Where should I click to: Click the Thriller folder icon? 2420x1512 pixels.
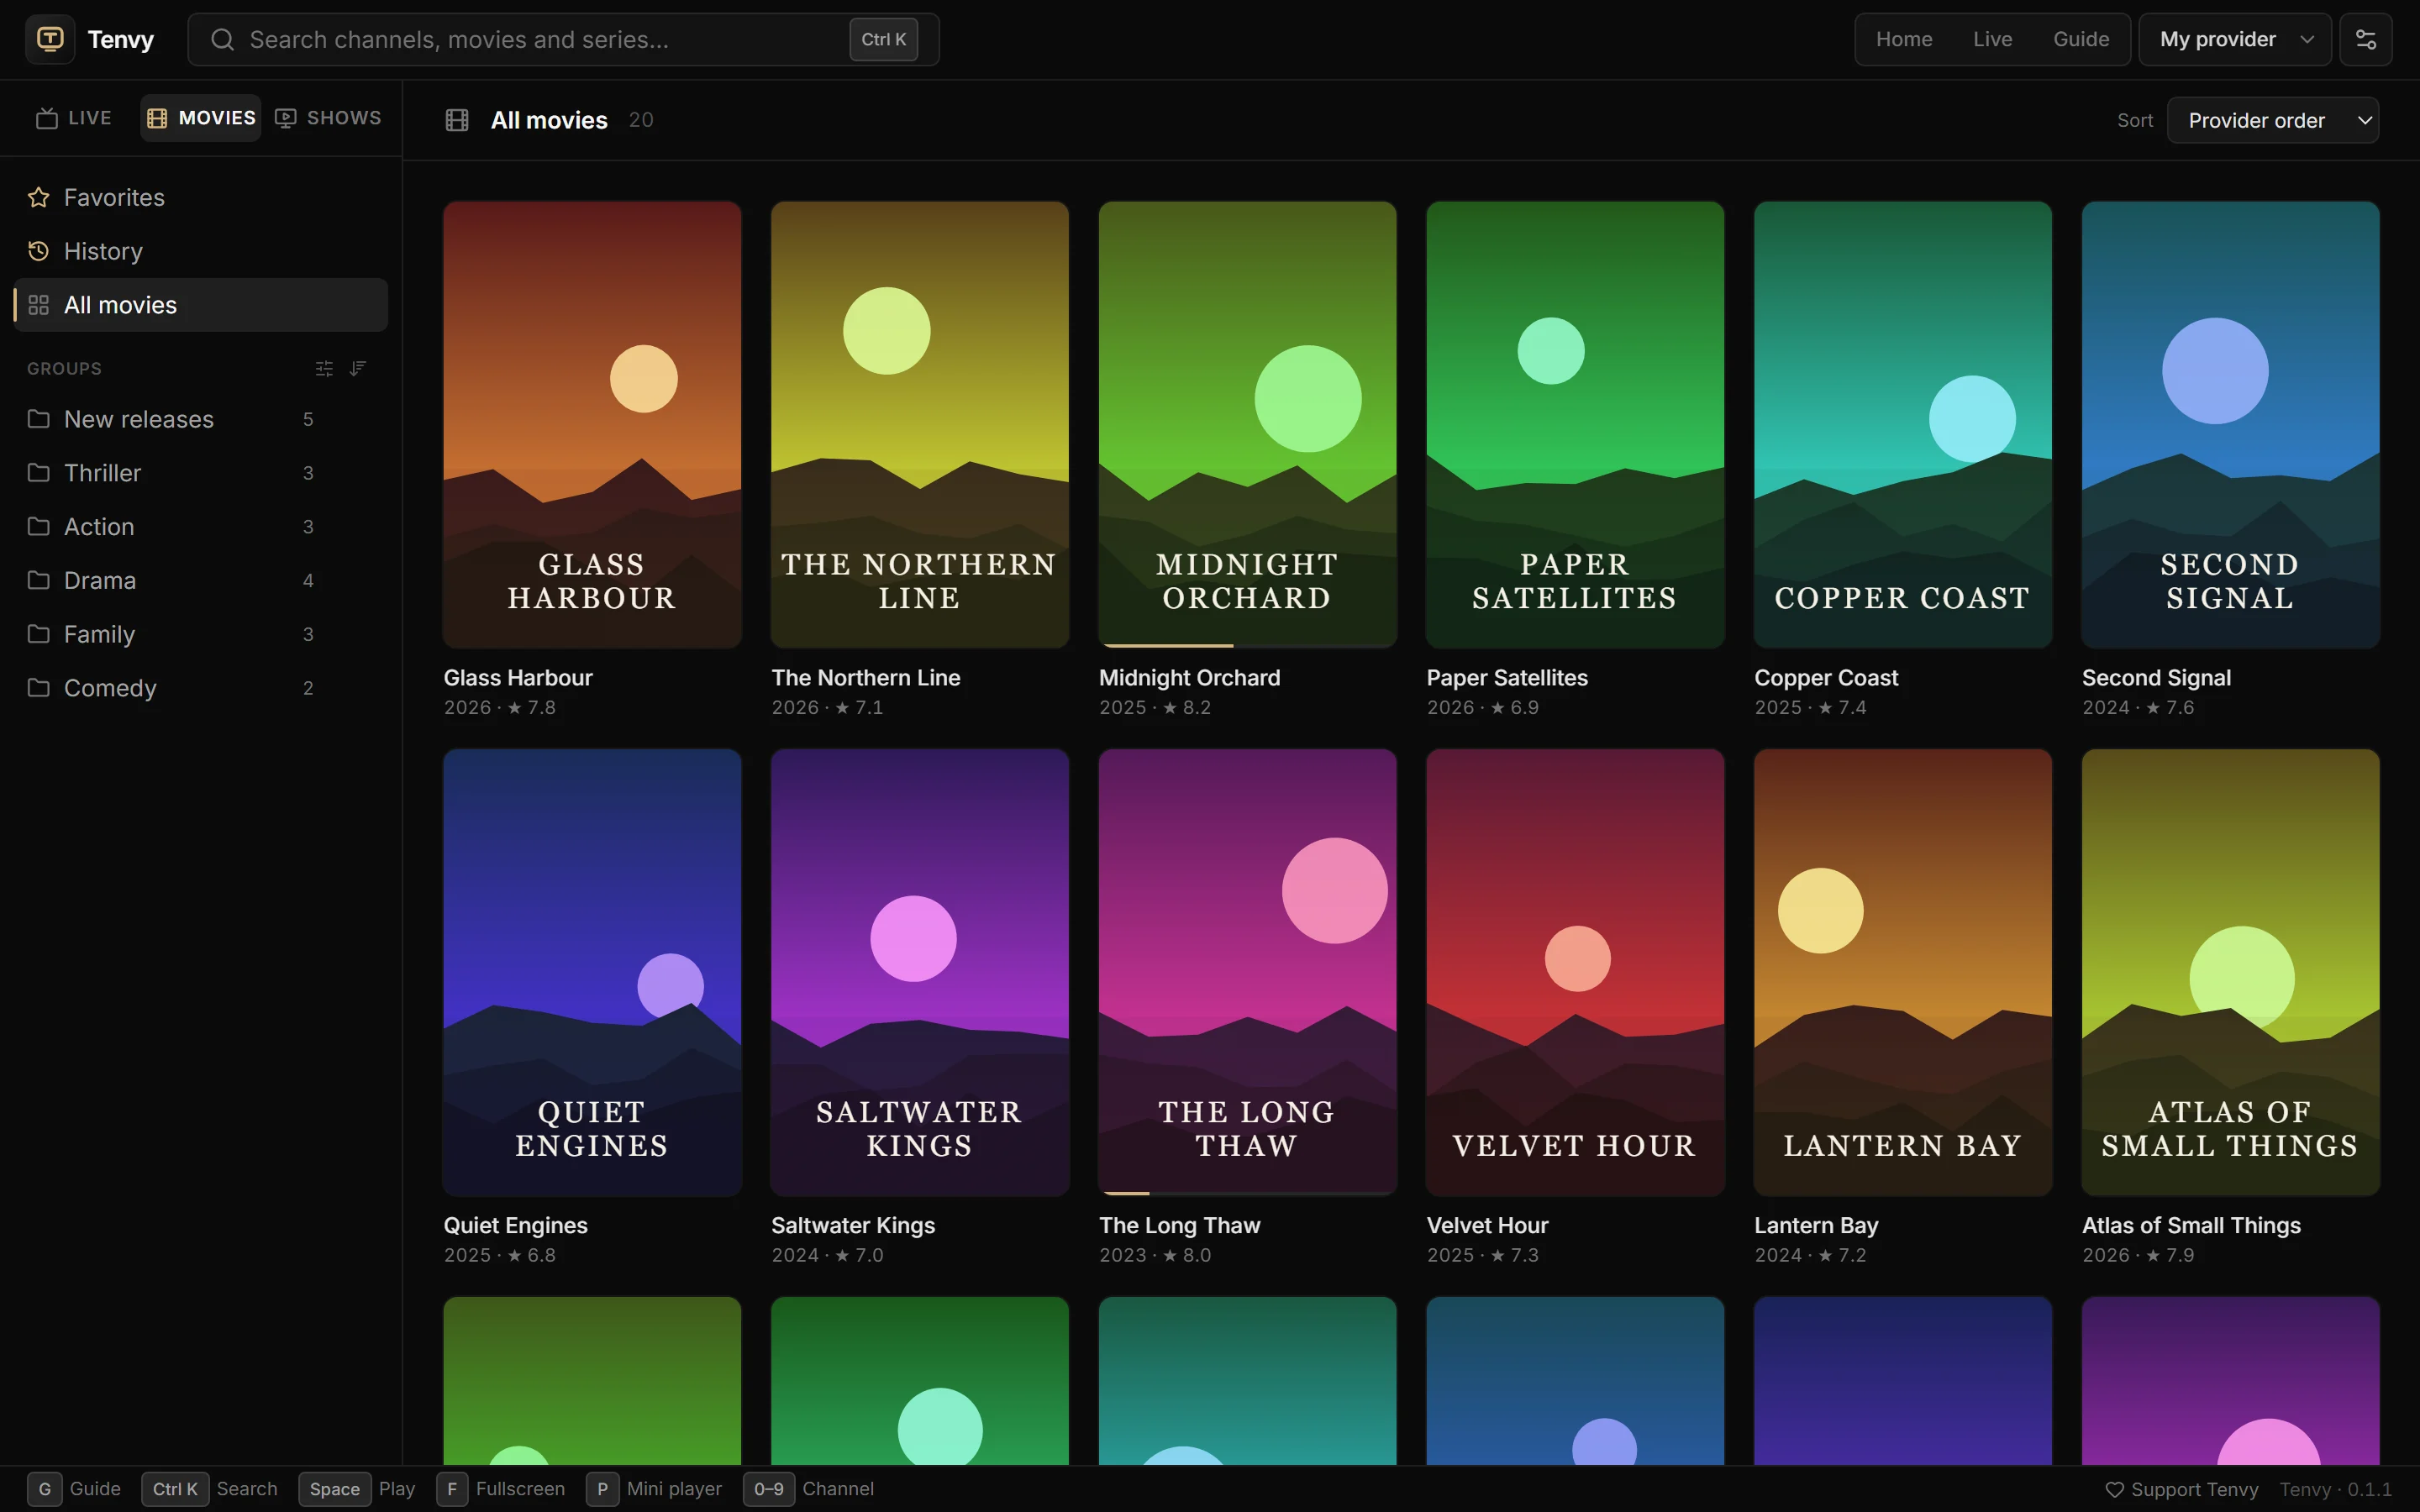pyautogui.click(x=38, y=473)
